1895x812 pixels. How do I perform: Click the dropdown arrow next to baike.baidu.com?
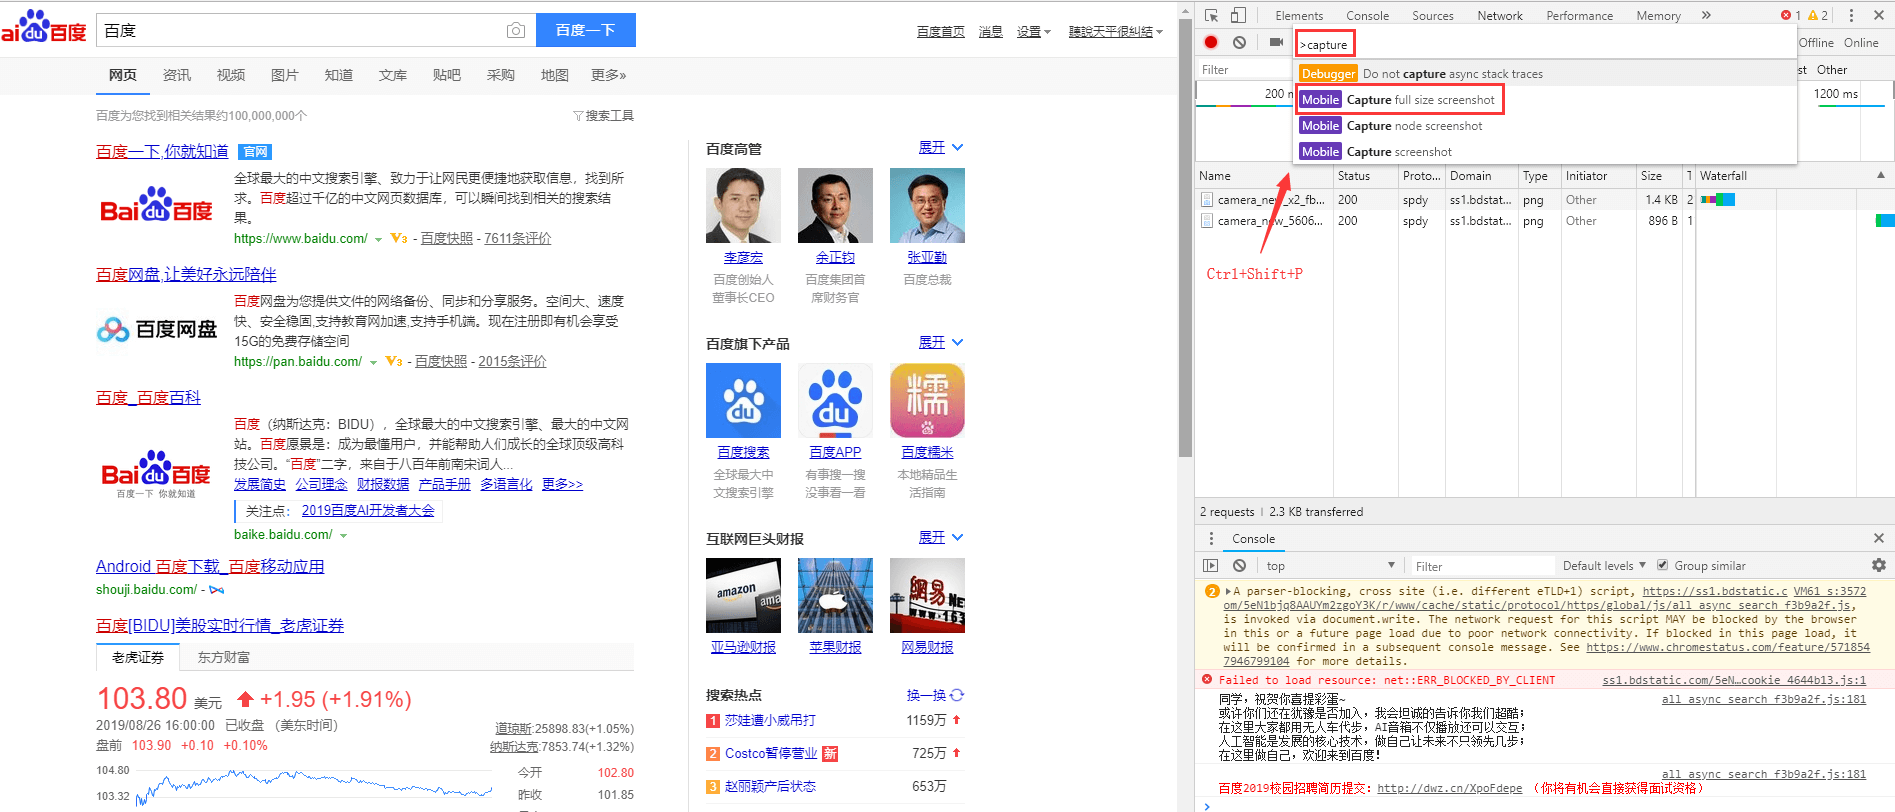343,536
